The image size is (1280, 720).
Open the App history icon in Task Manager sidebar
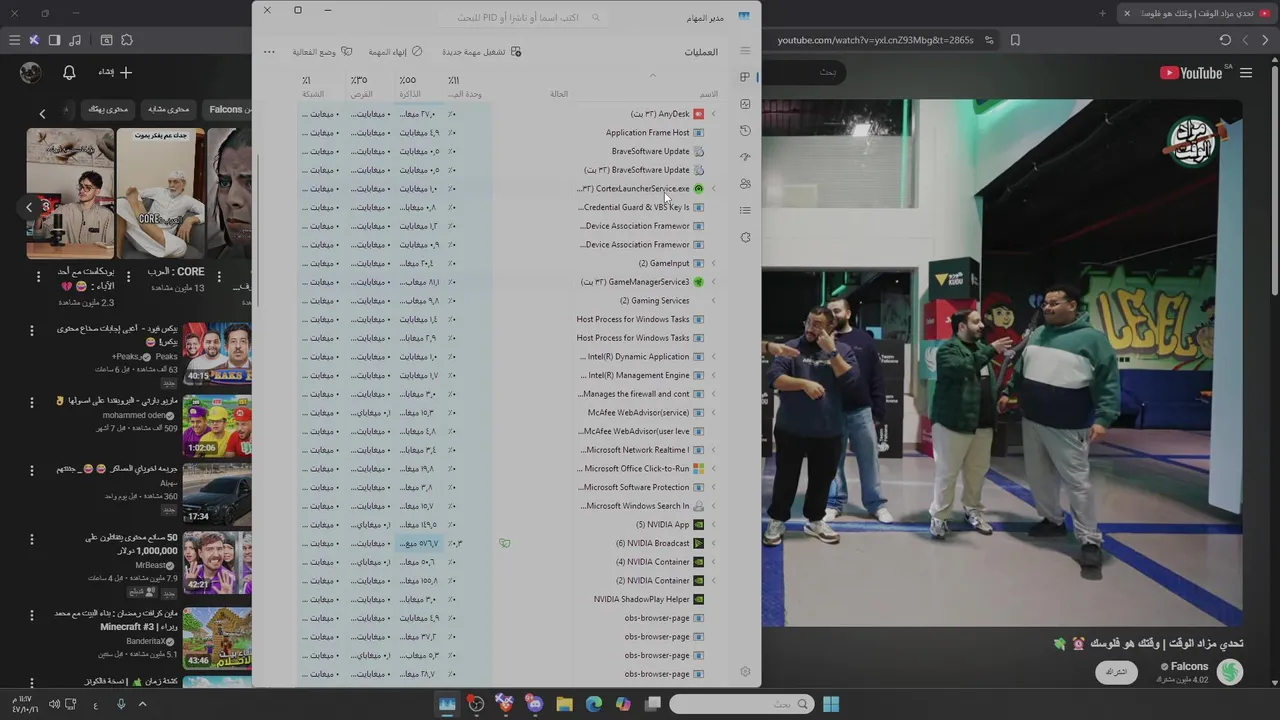(745, 131)
